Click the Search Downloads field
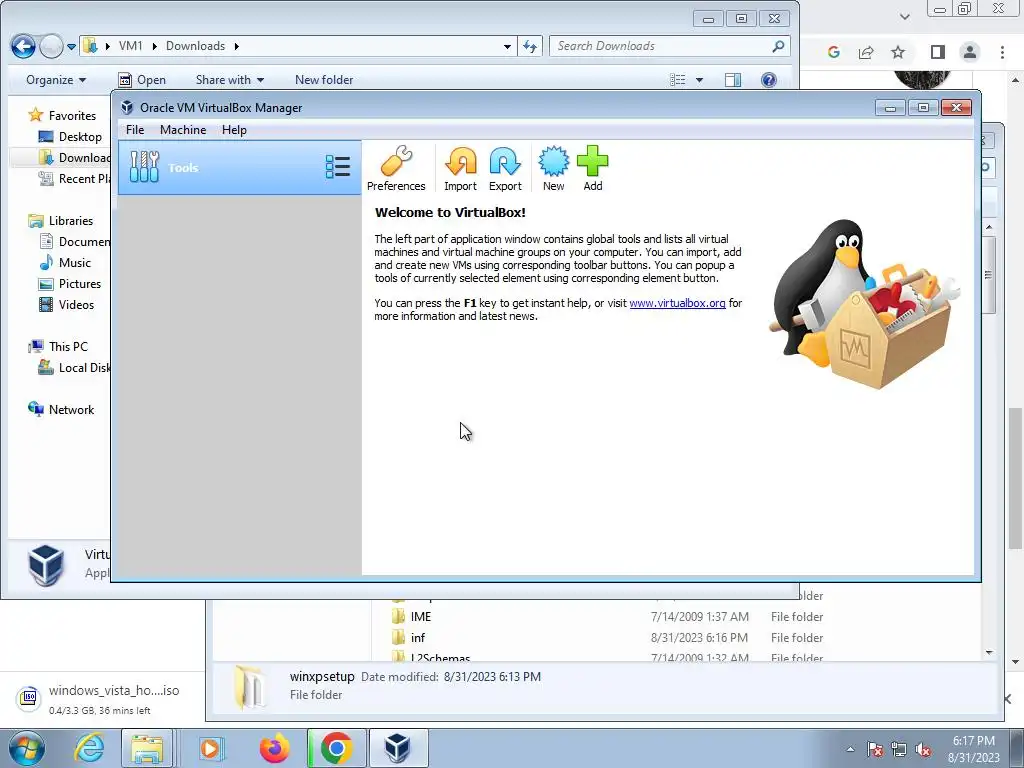Screen dimensions: 1024x768 click(x=669, y=46)
